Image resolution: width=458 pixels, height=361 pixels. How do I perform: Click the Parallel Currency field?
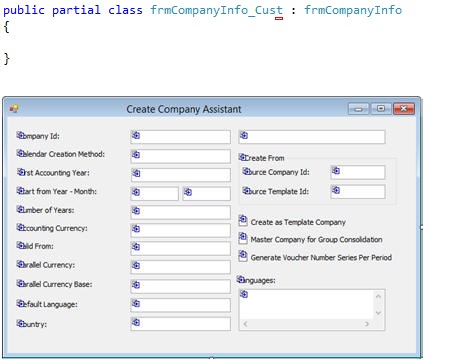point(180,267)
